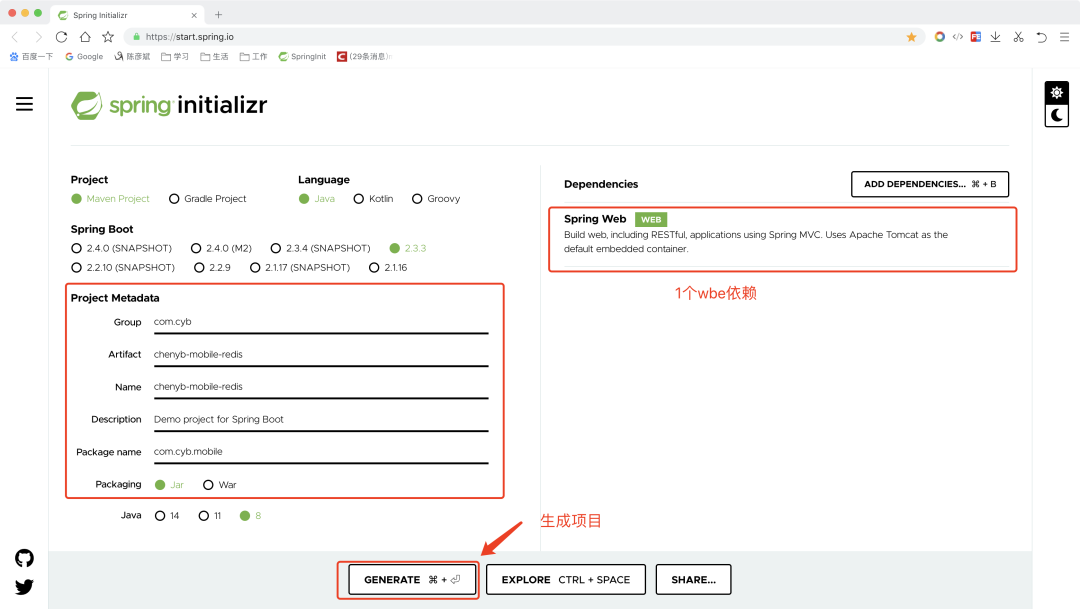The image size is (1080, 609).
Task: Open the 百度一下 bookmark
Action: click(x=31, y=56)
